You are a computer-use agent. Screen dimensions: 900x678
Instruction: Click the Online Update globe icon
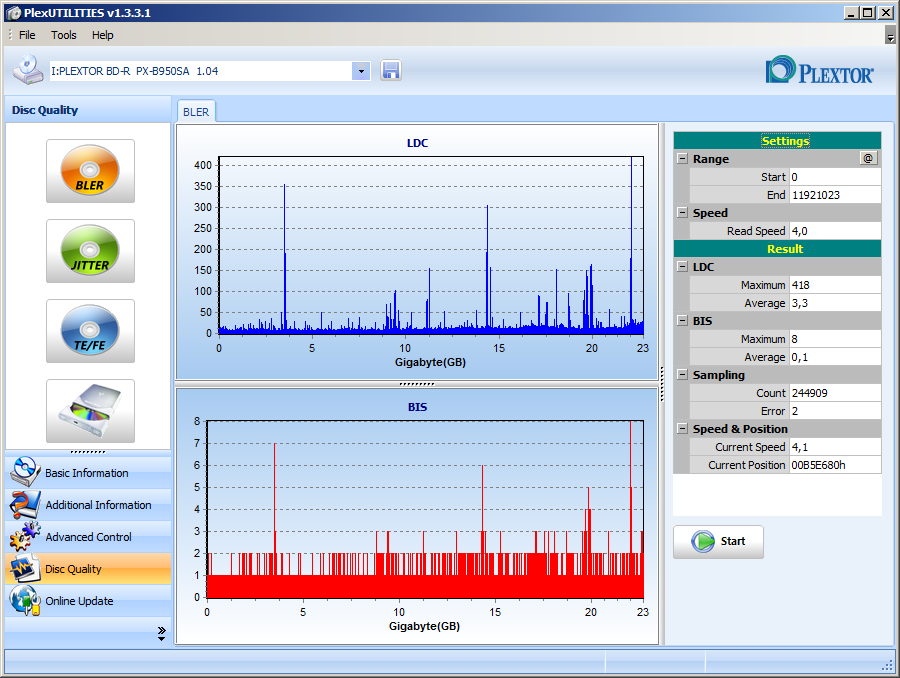coord(25,600)
